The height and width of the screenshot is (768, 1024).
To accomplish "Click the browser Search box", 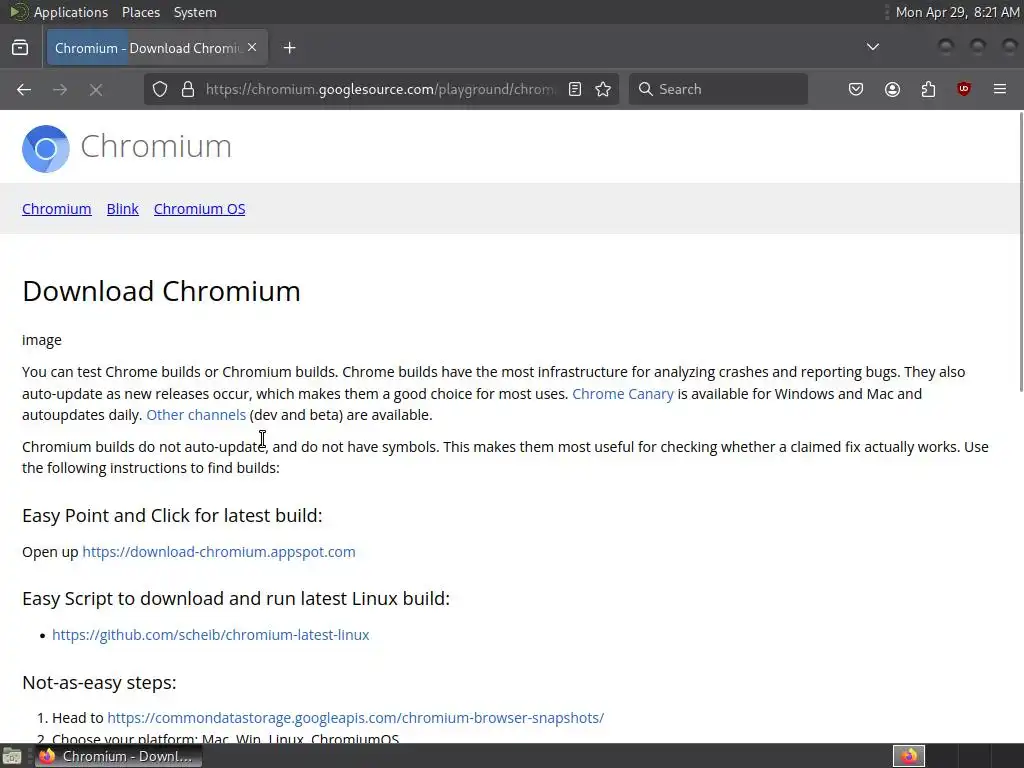I will [718, 89].
